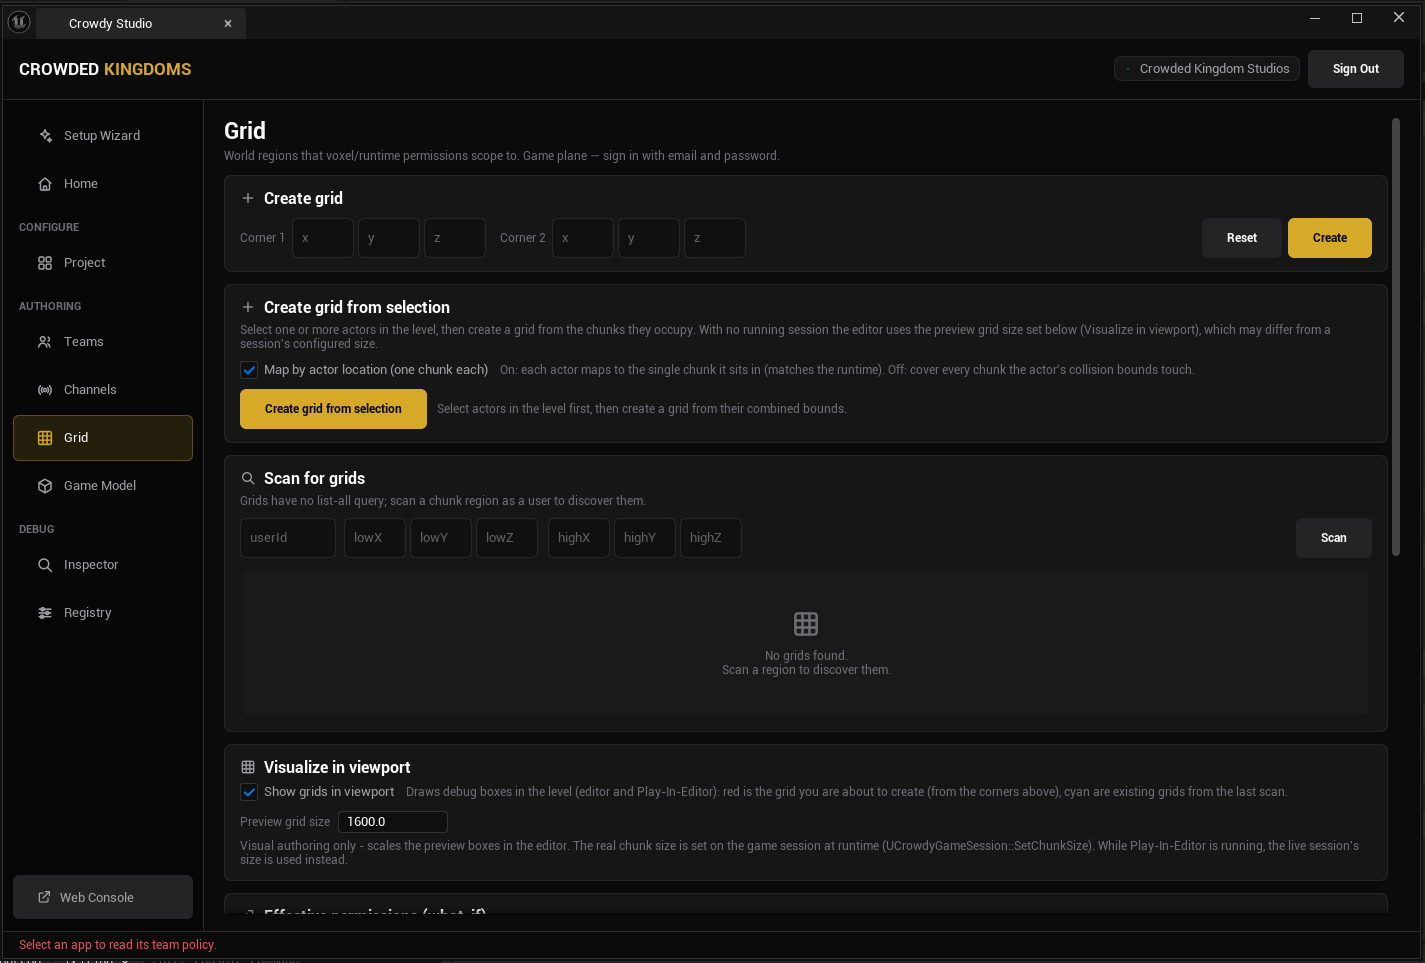Click the Scan button
This screenshot has height=963, width=1425.
[1334, 538]
